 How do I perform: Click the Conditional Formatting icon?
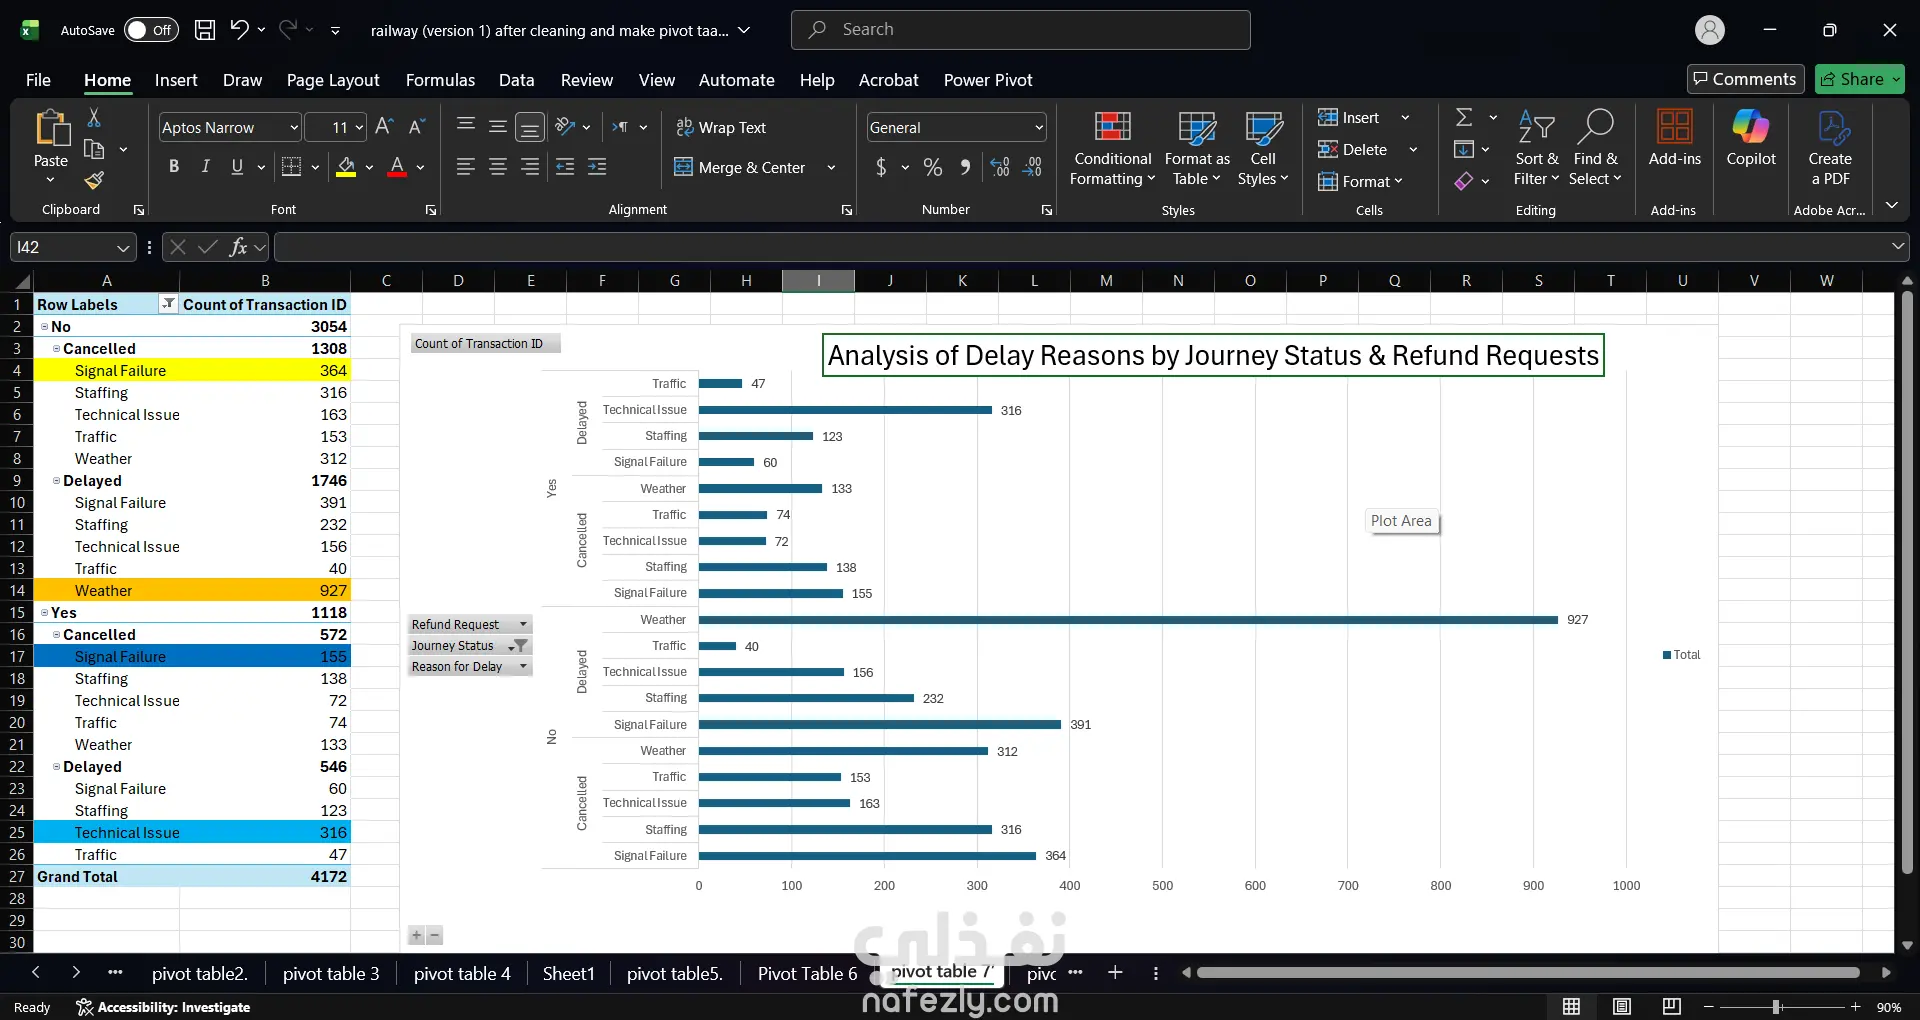pyautogui.click(x=1112, y=127)
